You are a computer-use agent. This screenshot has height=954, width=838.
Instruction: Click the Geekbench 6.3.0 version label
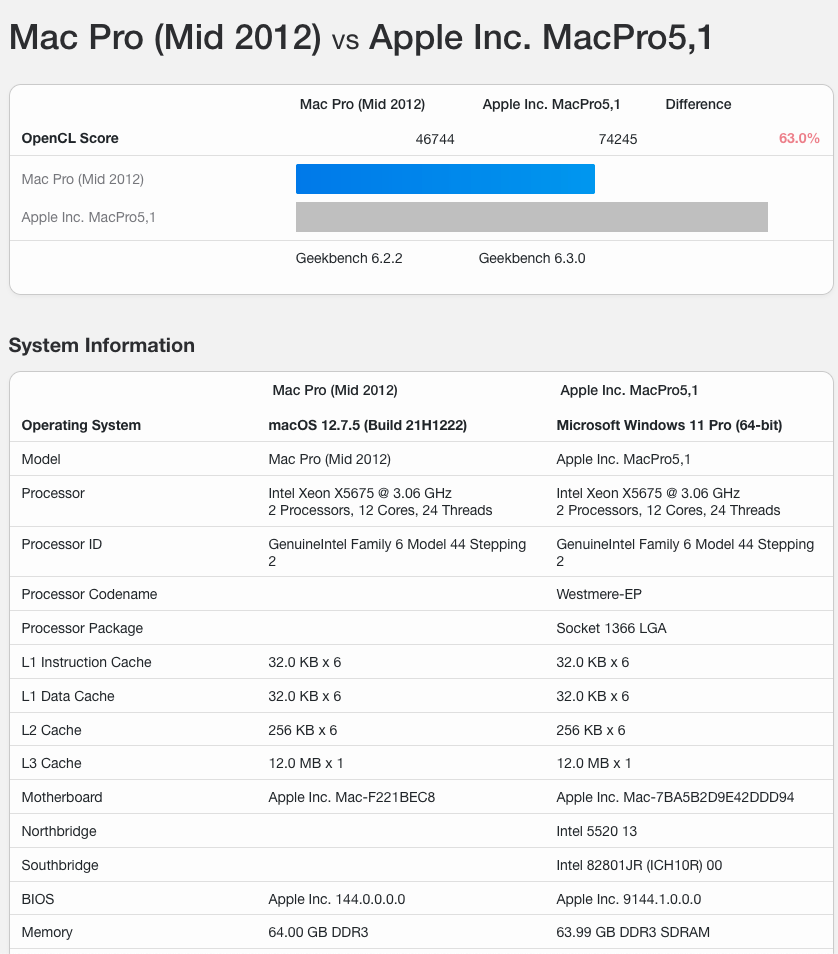pos(532,258)
